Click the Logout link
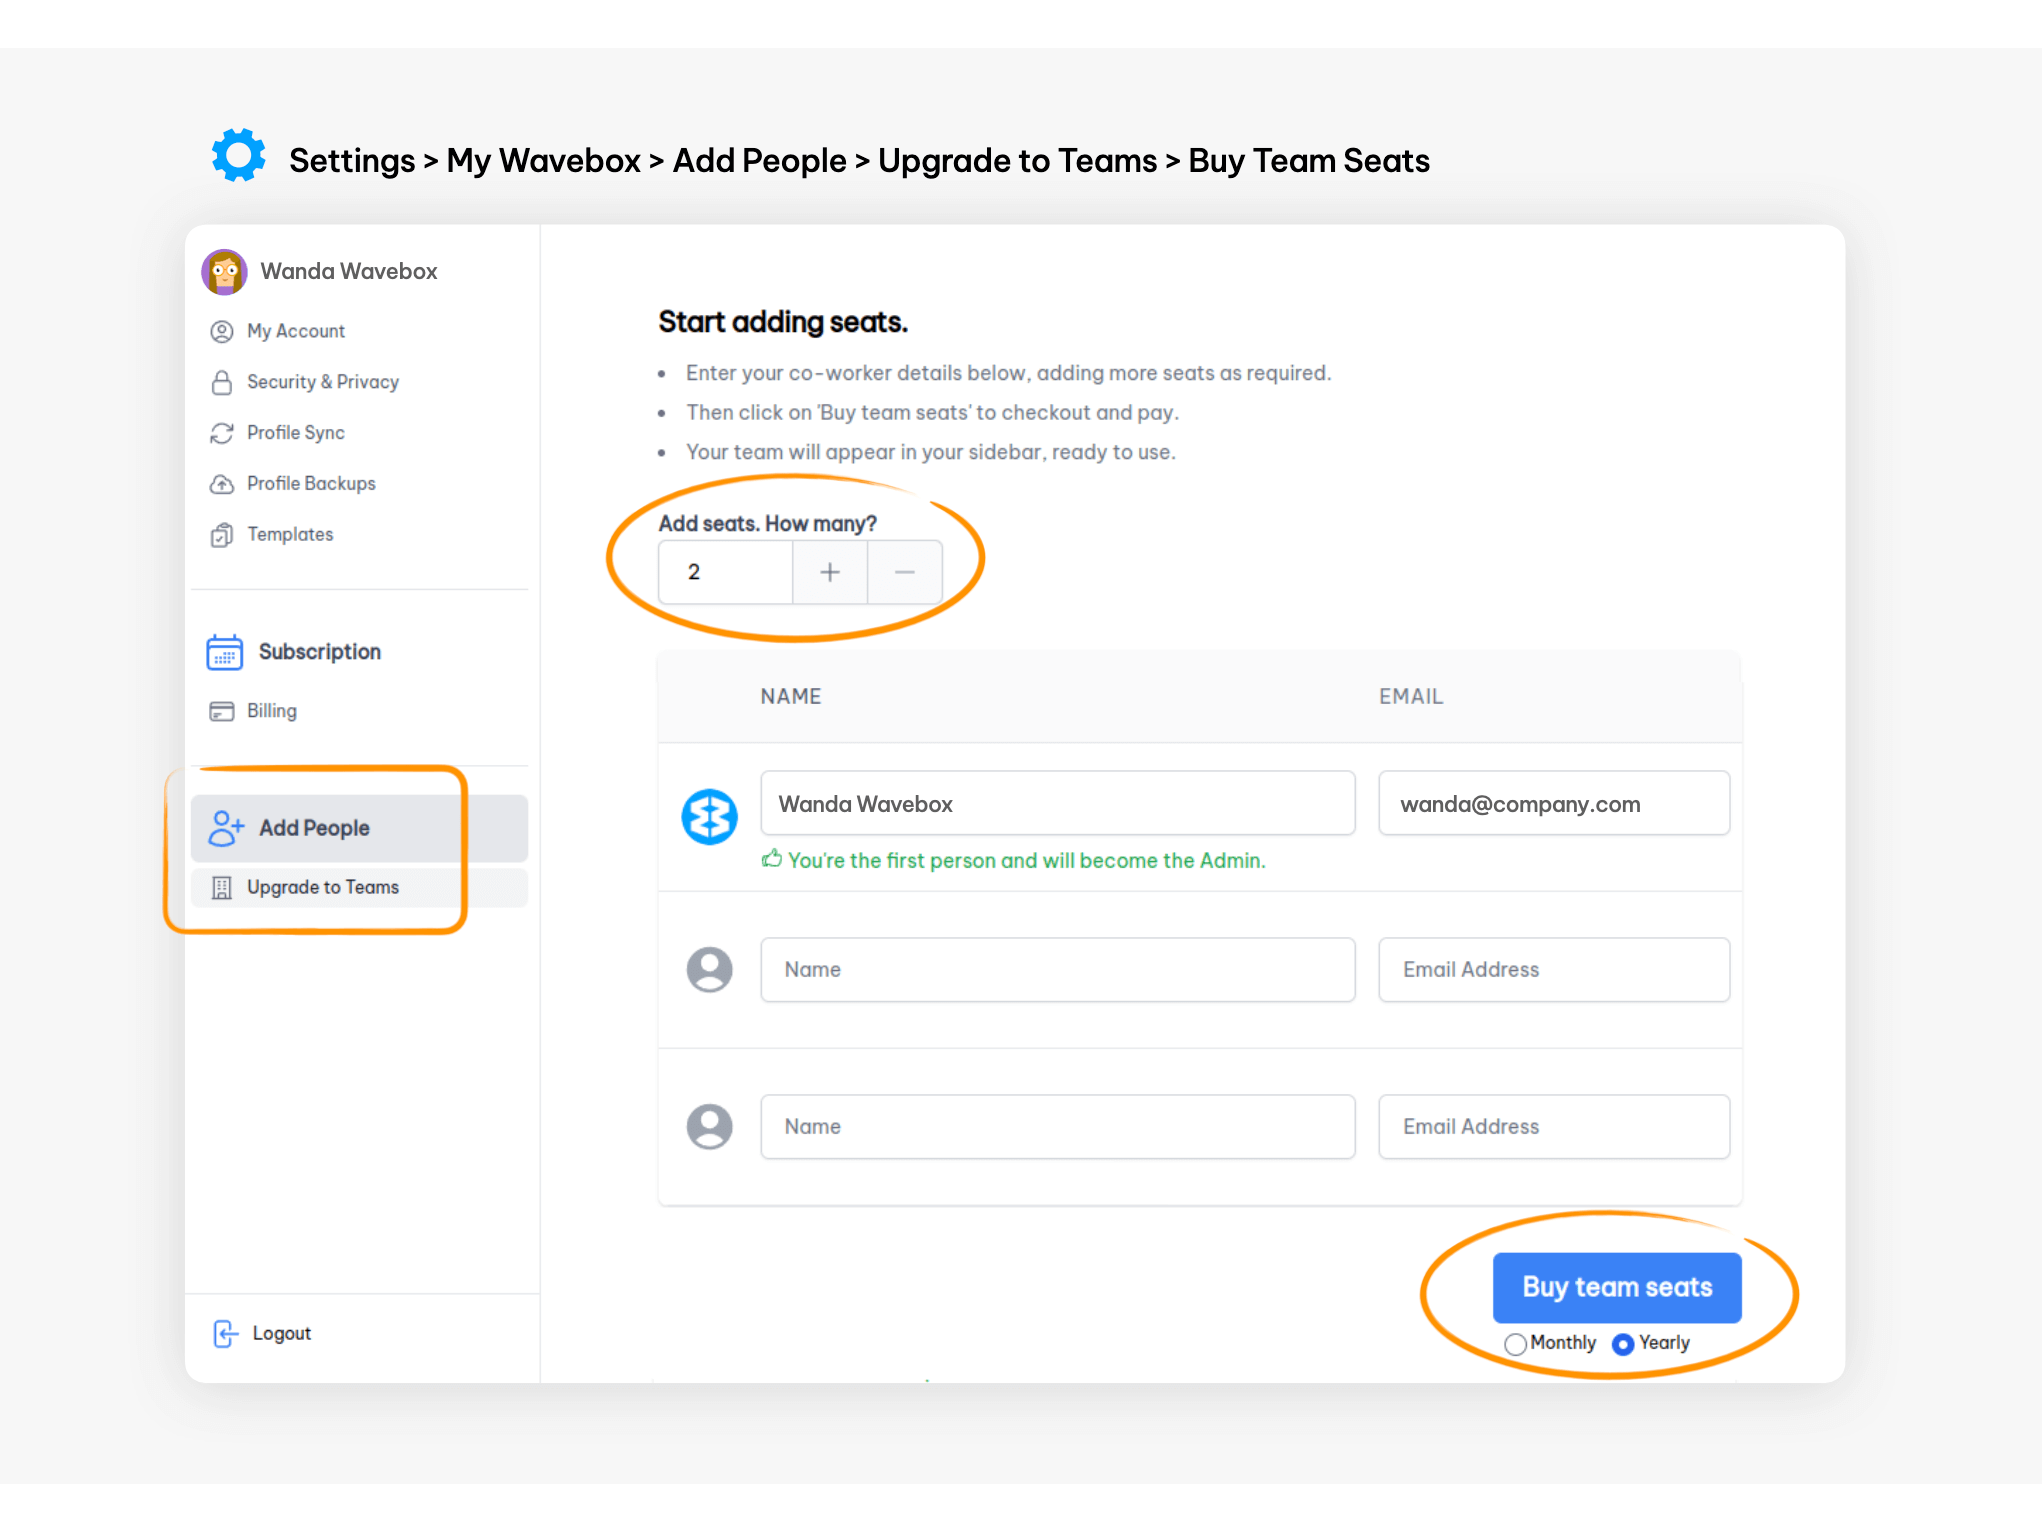 281,1333
